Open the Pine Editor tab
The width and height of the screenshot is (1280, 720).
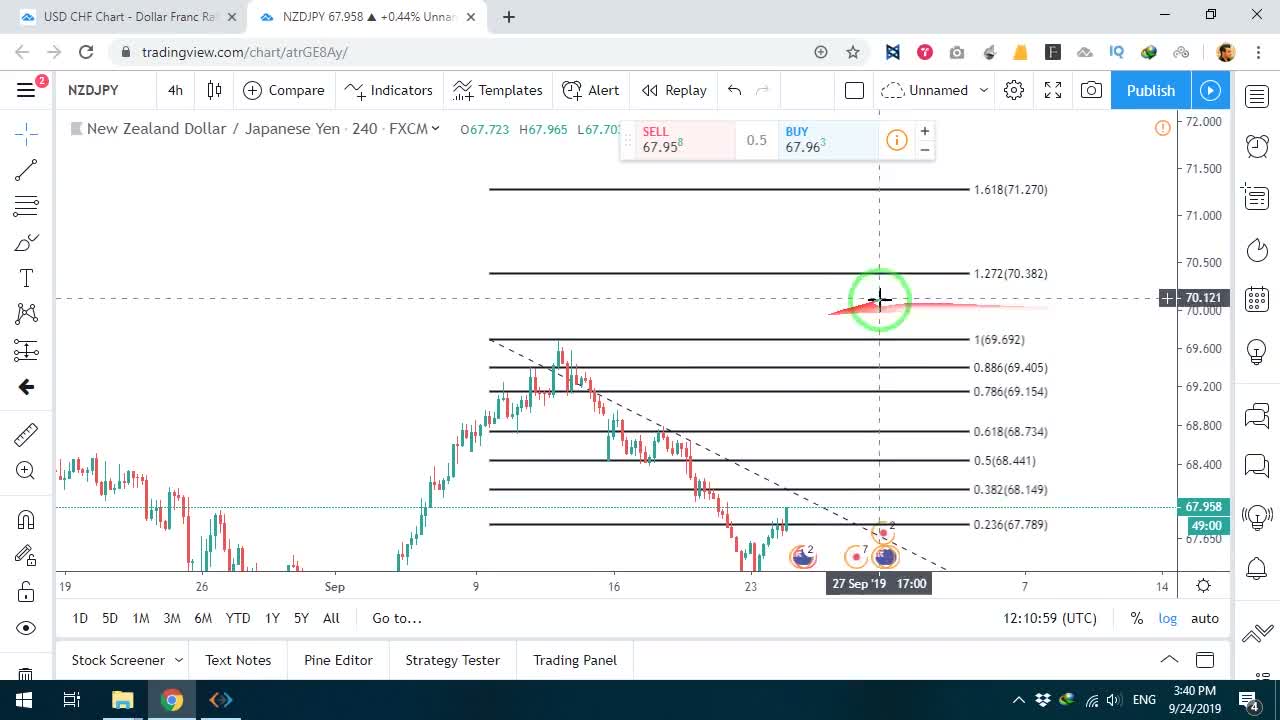tap(338, 660)
